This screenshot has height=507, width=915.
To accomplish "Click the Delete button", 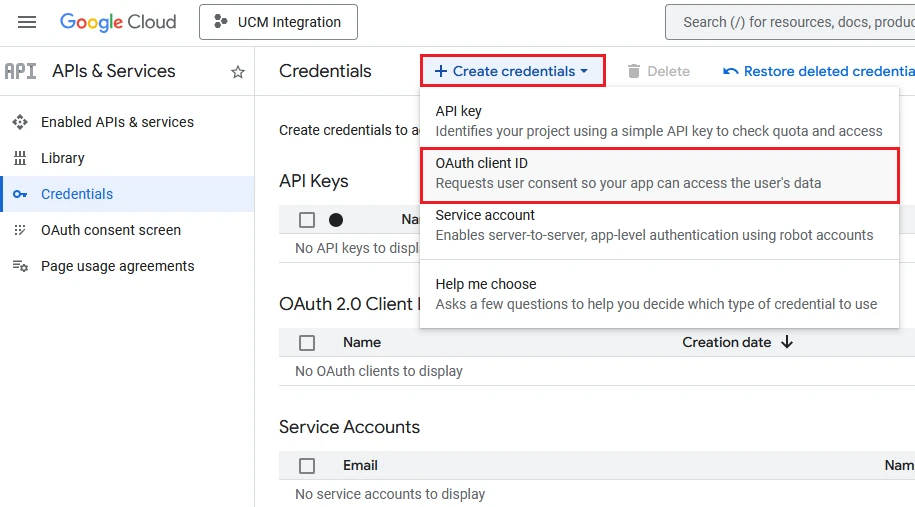I will [658, 71].
